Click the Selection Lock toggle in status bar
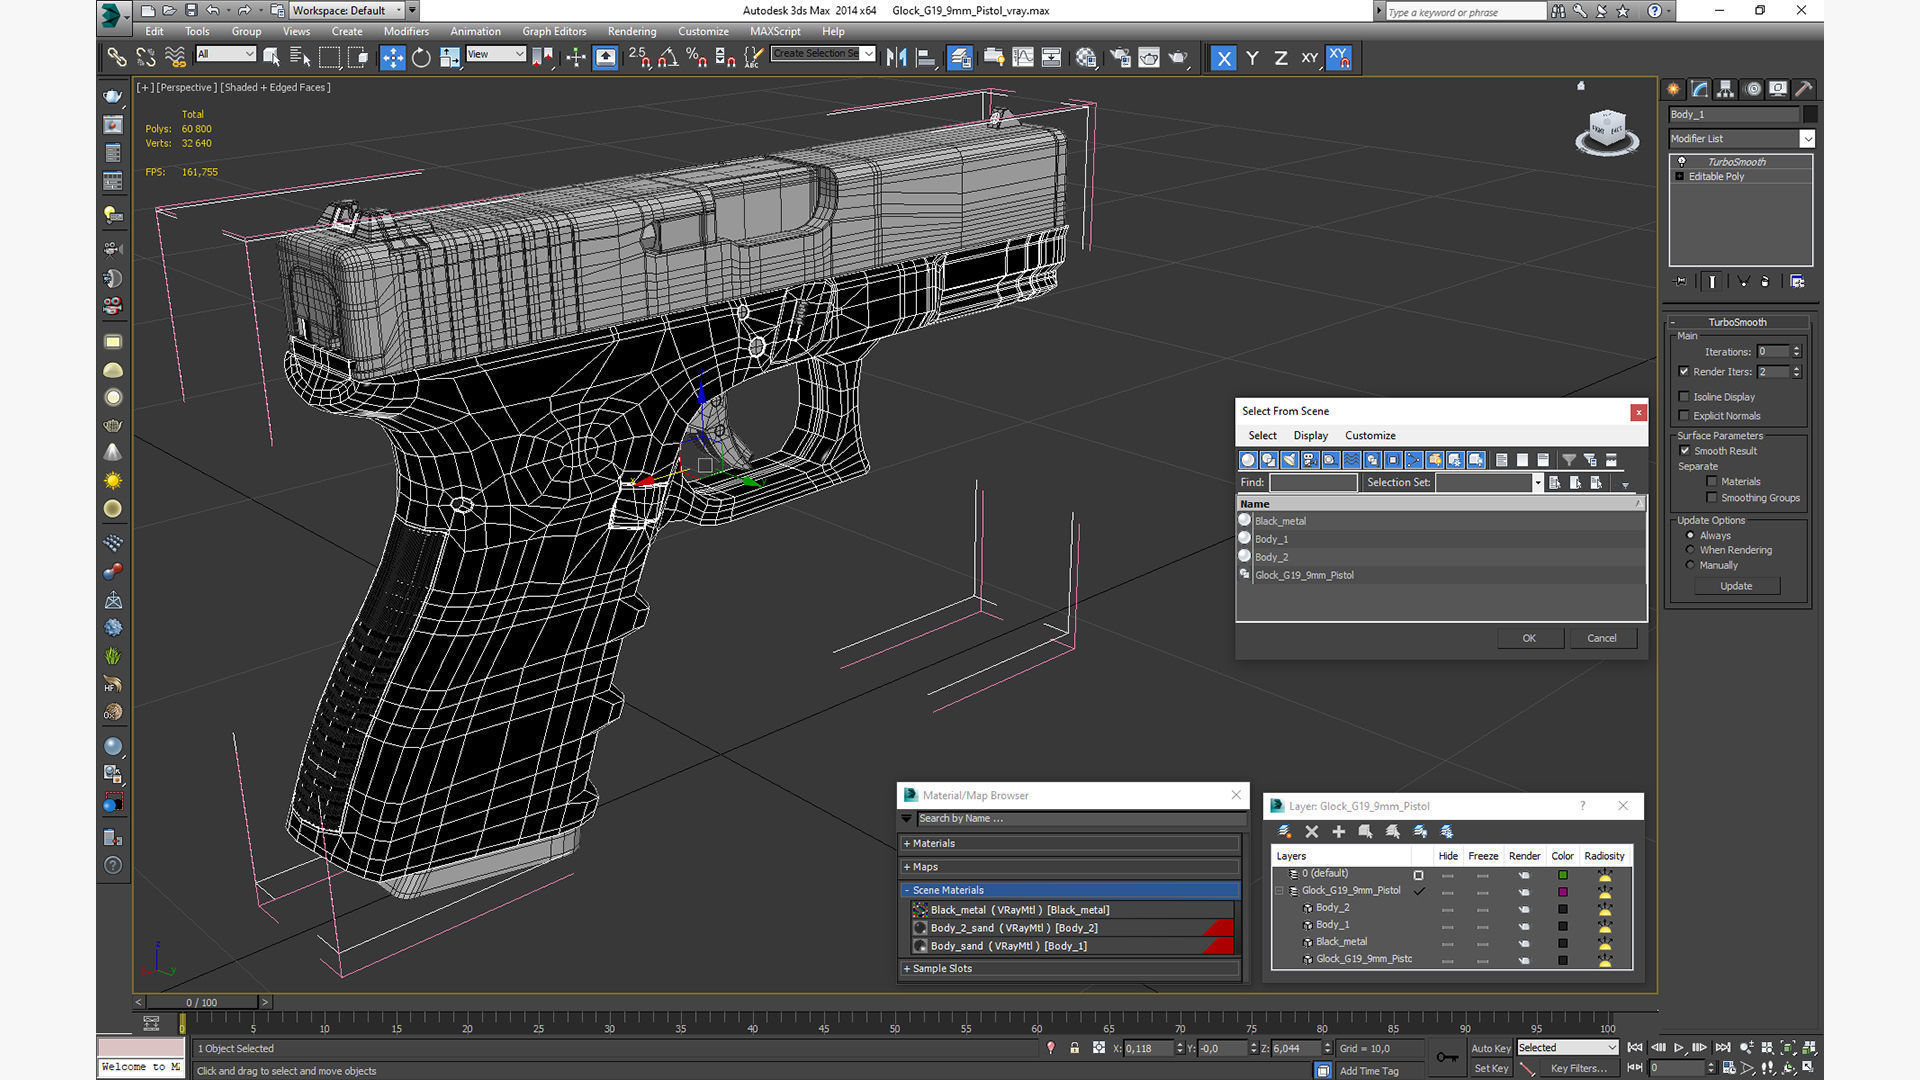The height and width of the screenshot is (1080, 1920). coord(1074,1048)
